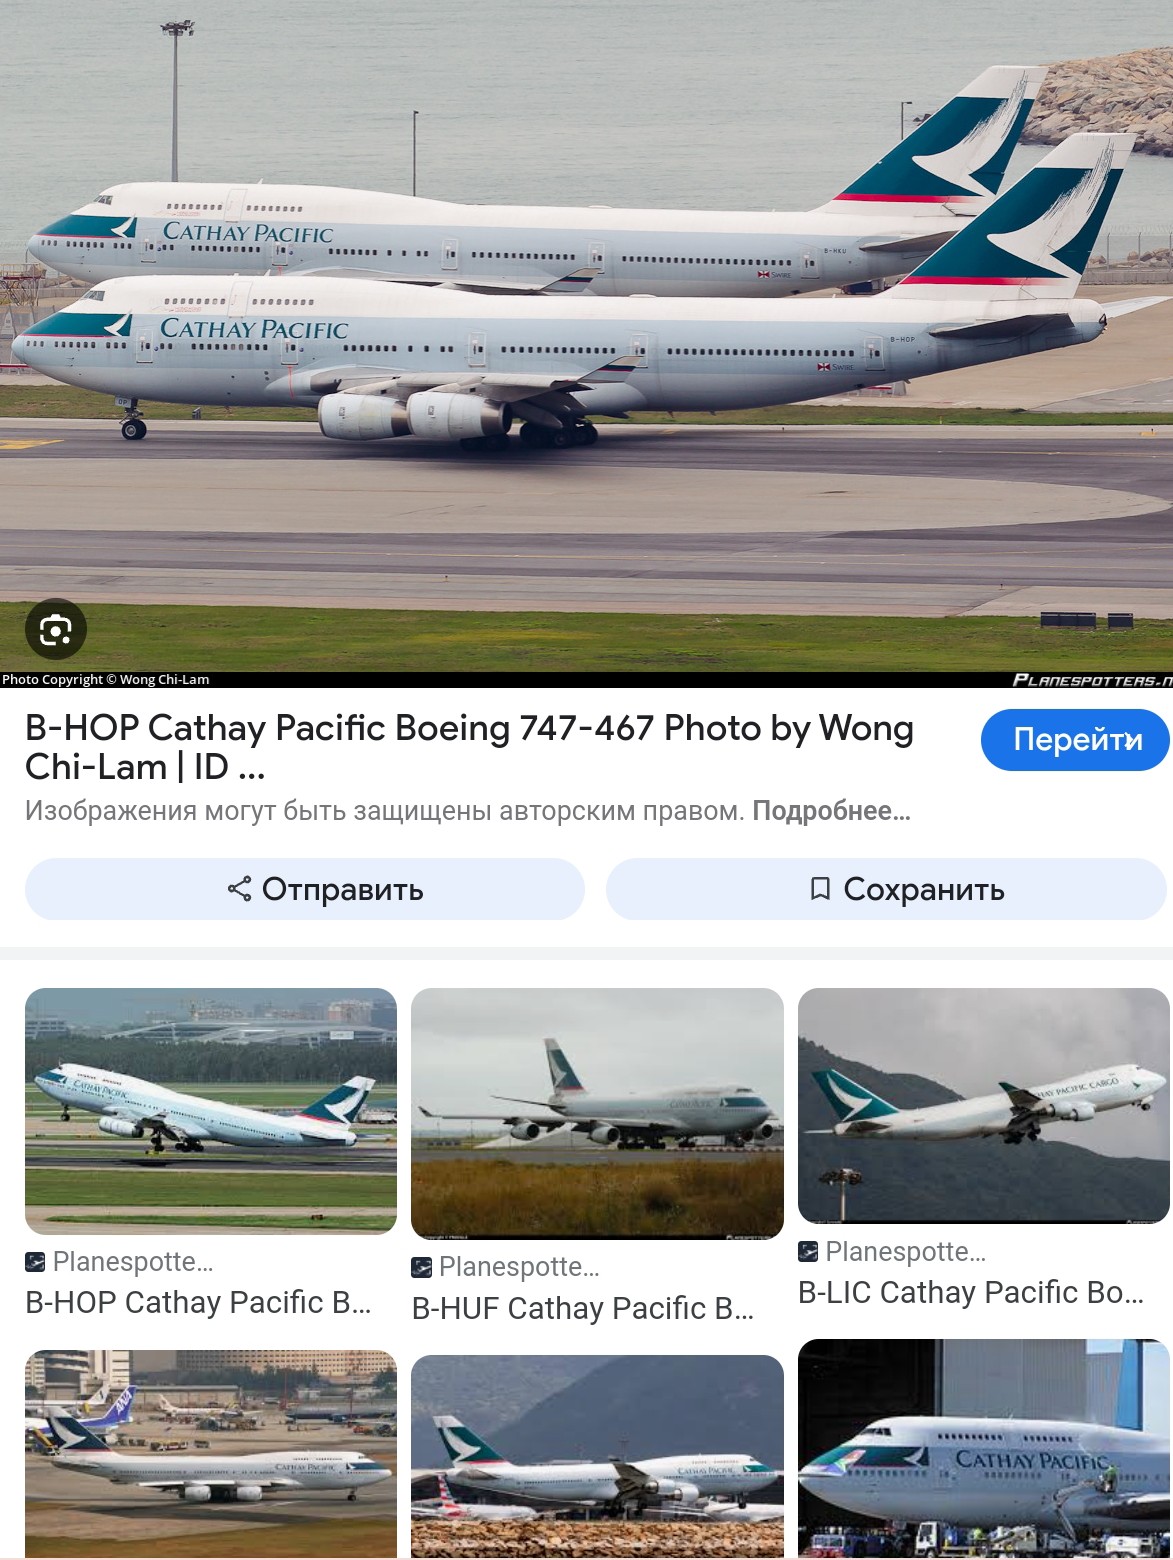Viewport: 1173px width, 1560px height.
Task: Open thumbnail with ANA tail in background
Action: tap(211, 1453)
